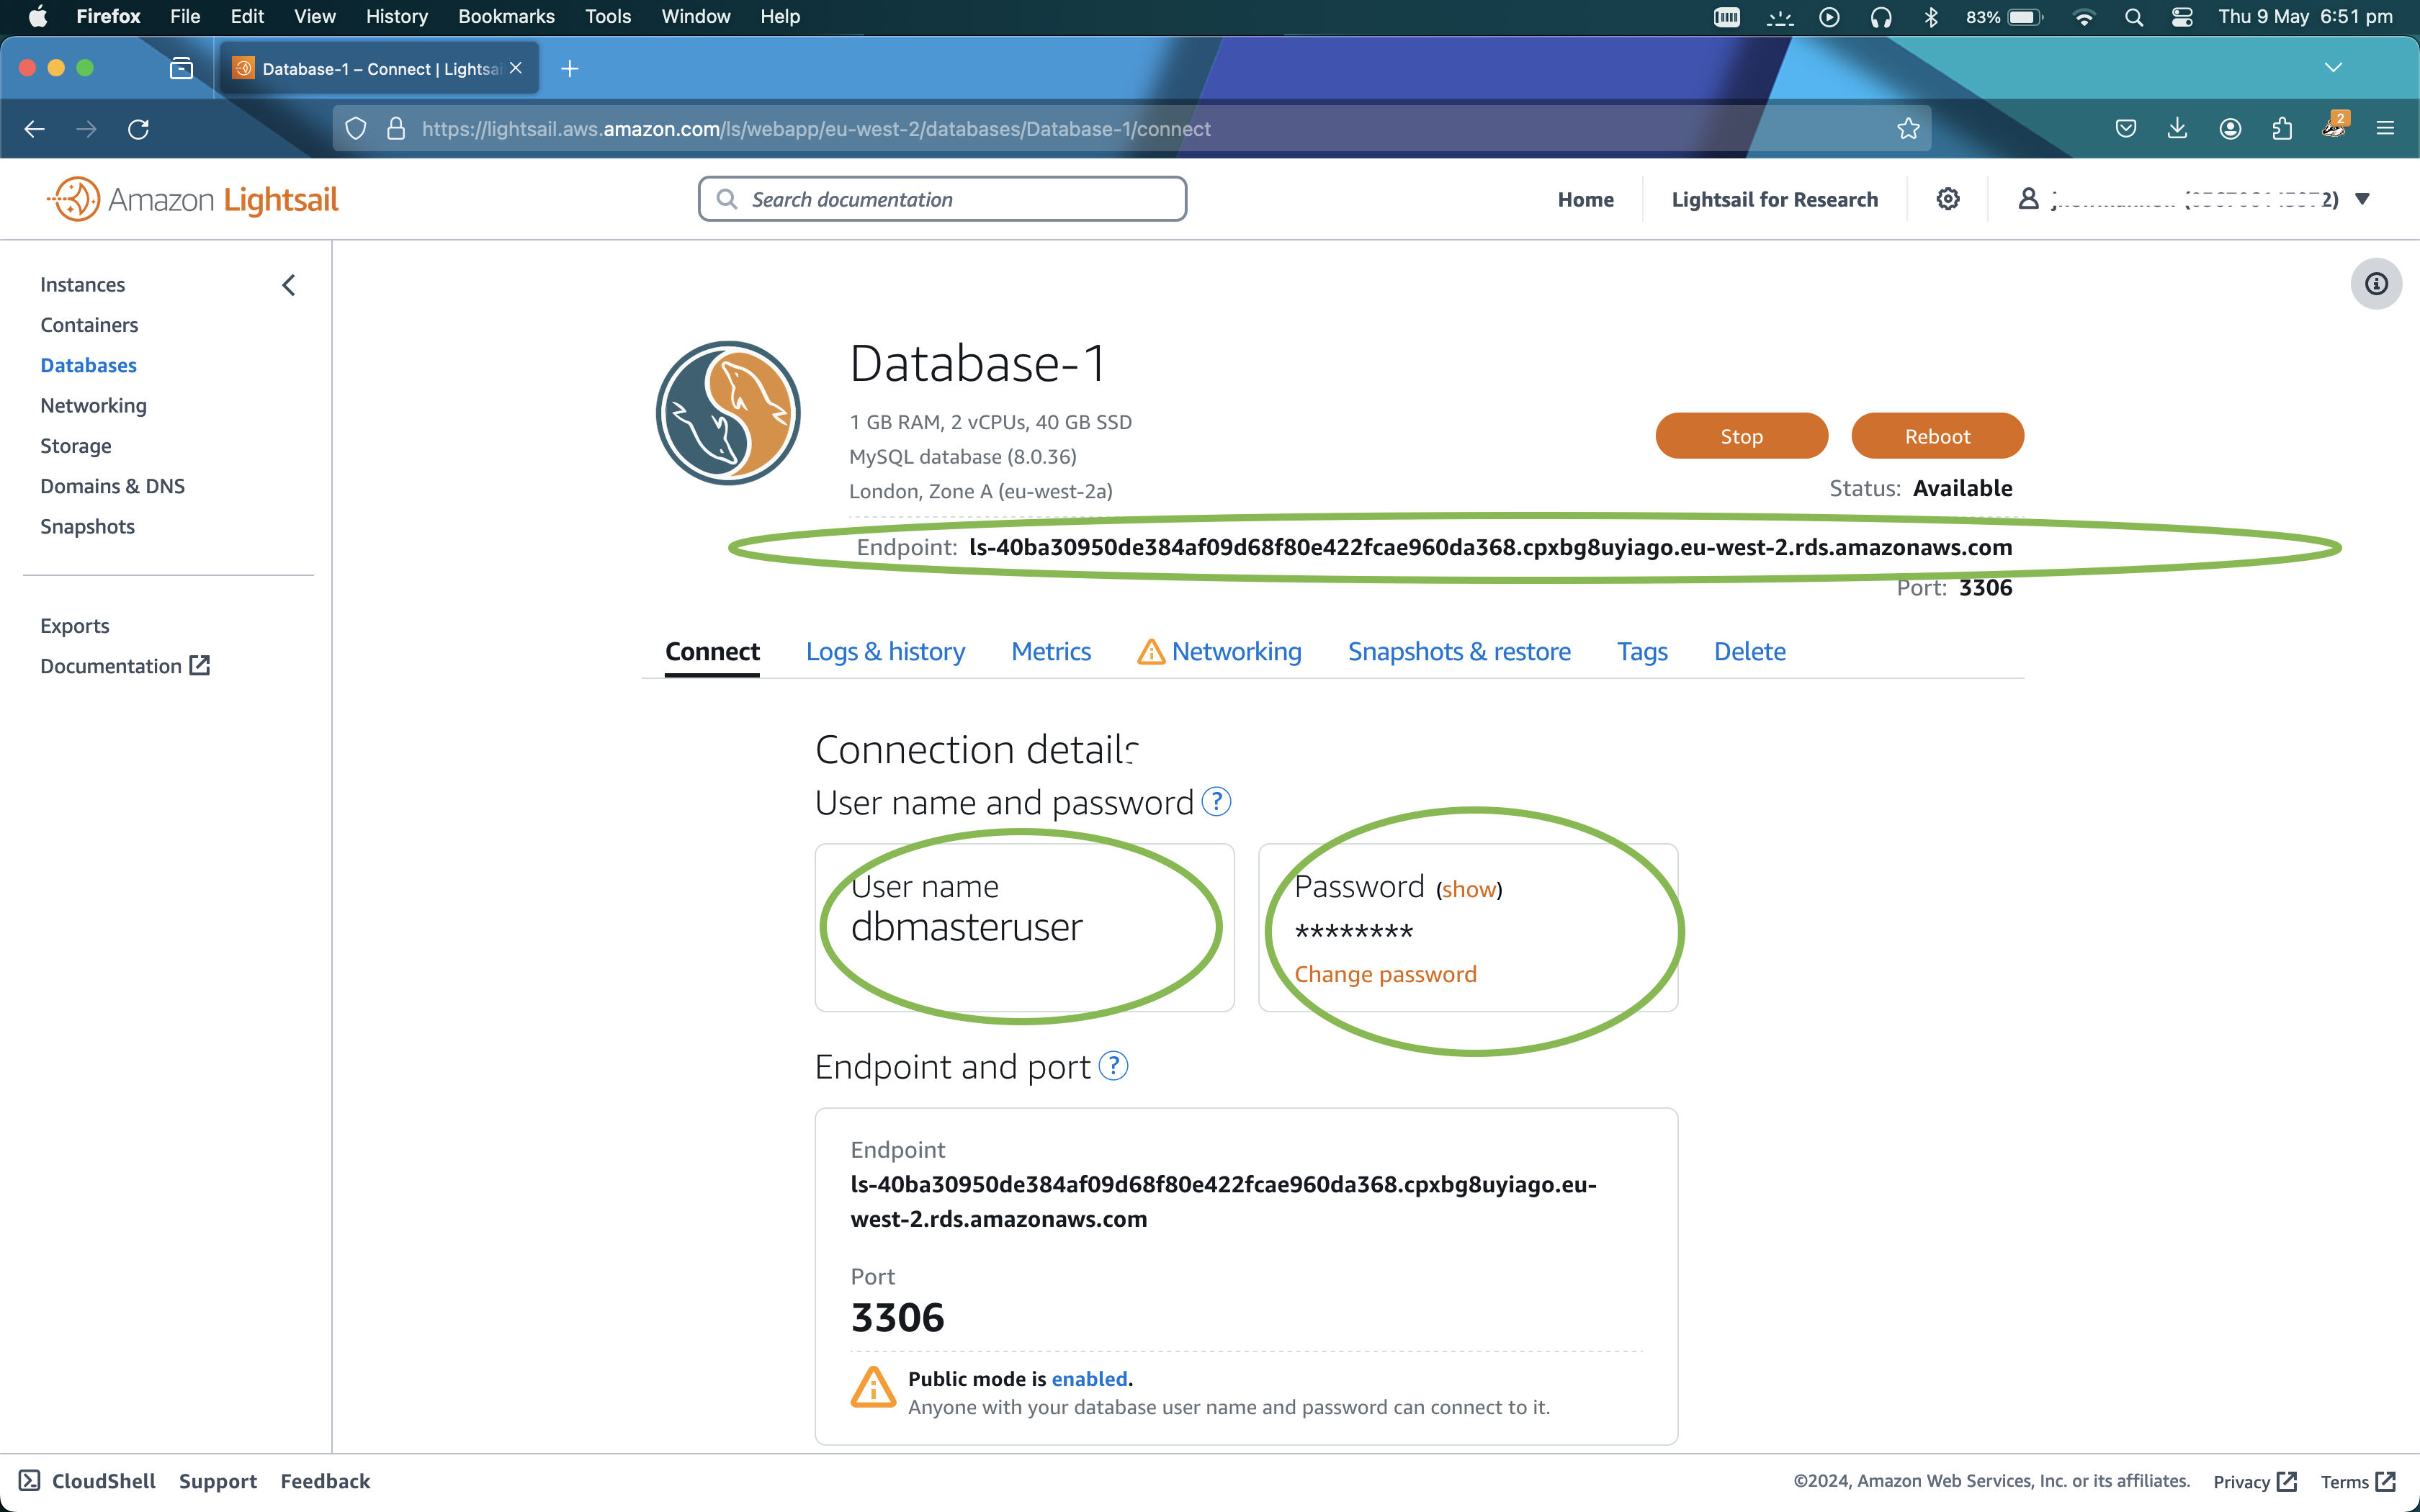This screenshot has height=1512, width=2420.
Task: Open the Firefox hamburger menu
Action: [2385, 129]
